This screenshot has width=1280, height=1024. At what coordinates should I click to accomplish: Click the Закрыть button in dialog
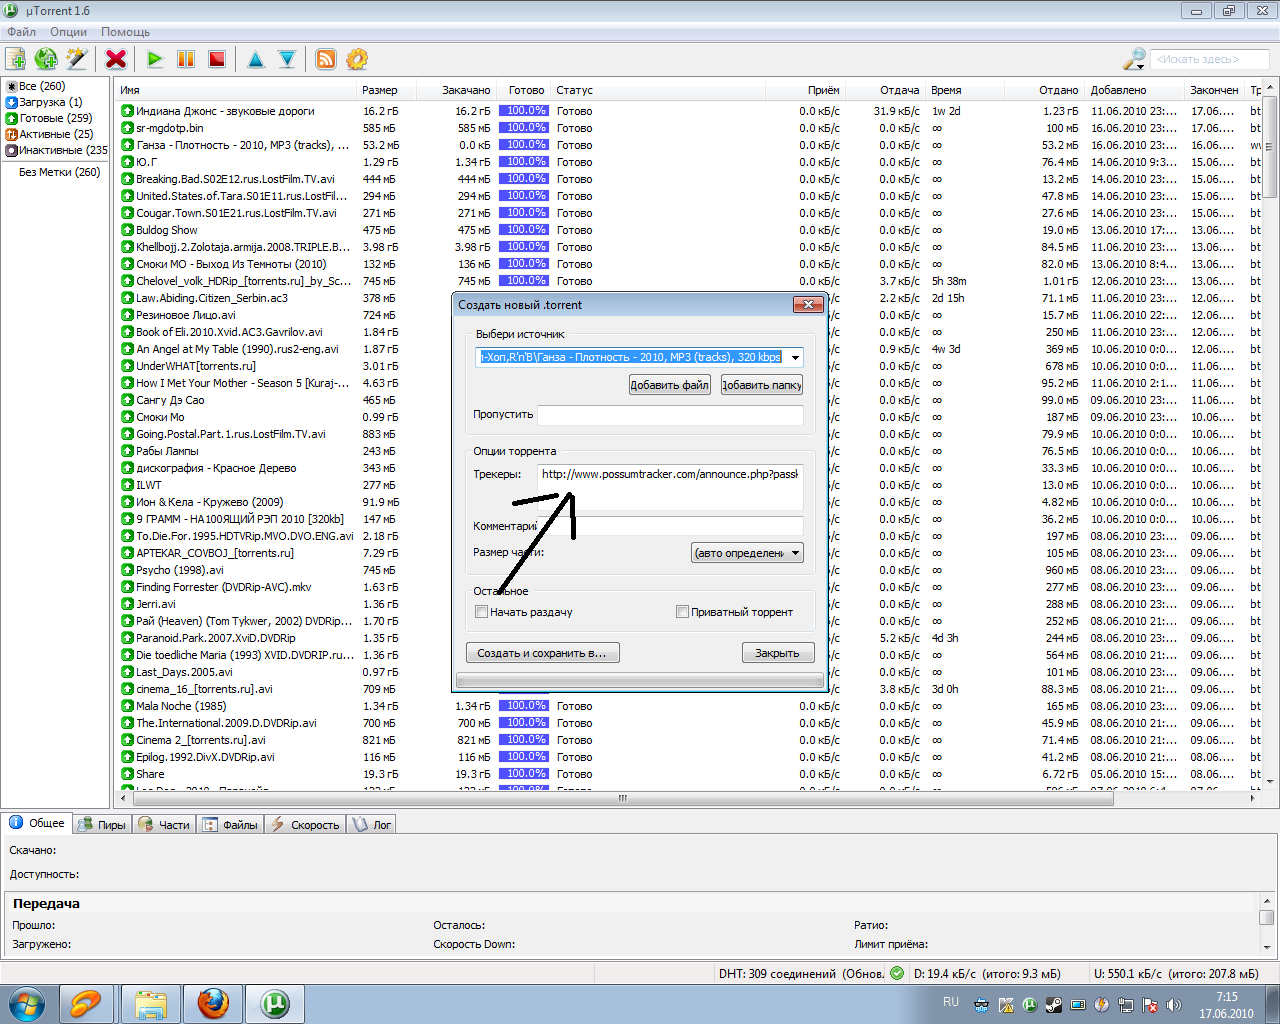777,653
